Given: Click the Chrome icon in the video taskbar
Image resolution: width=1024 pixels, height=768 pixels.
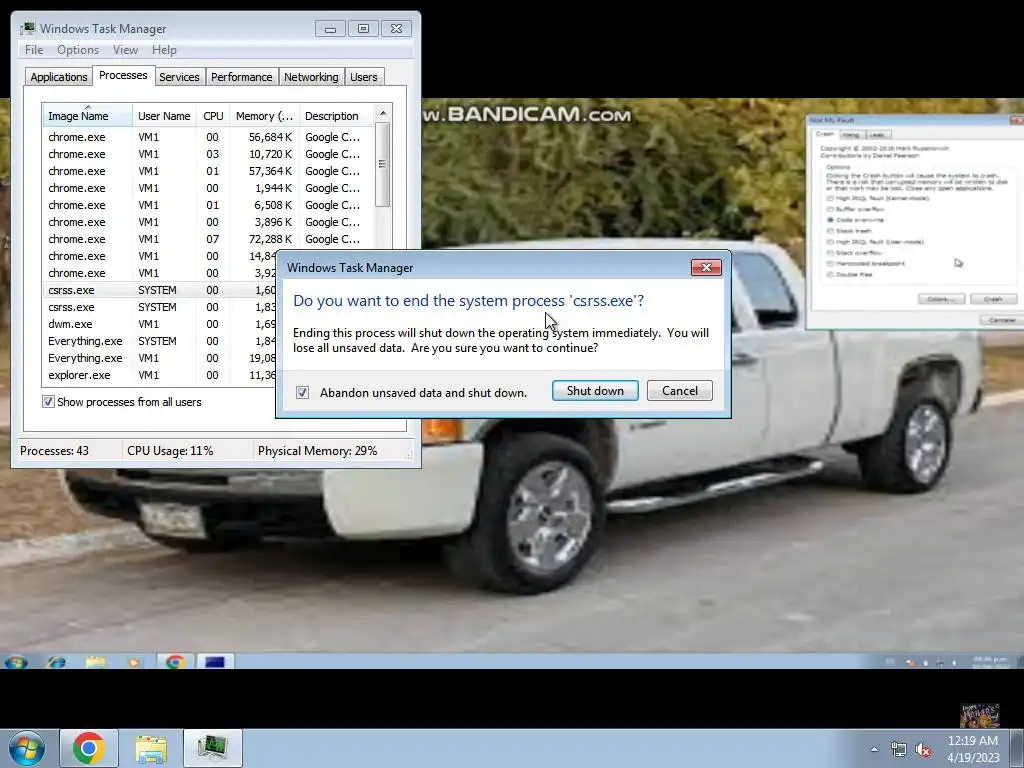Looking at the screenshot, I should pos(175,662).
